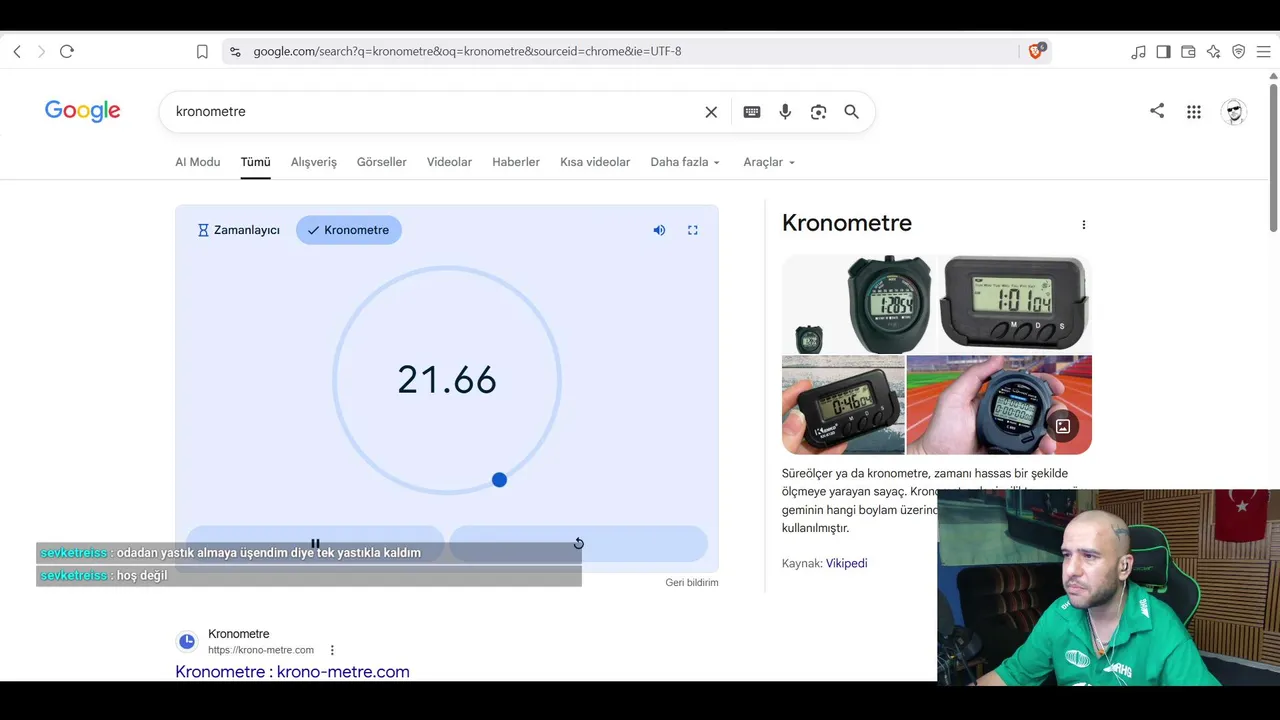
Task: Open the 0:46 handheld timer image
Action: point(843,405)
